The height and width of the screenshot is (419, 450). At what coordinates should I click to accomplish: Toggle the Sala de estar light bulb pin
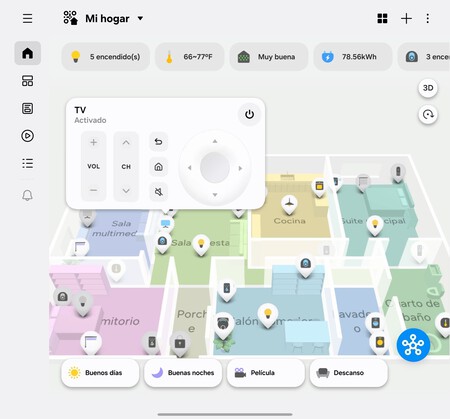click(201, 244)
